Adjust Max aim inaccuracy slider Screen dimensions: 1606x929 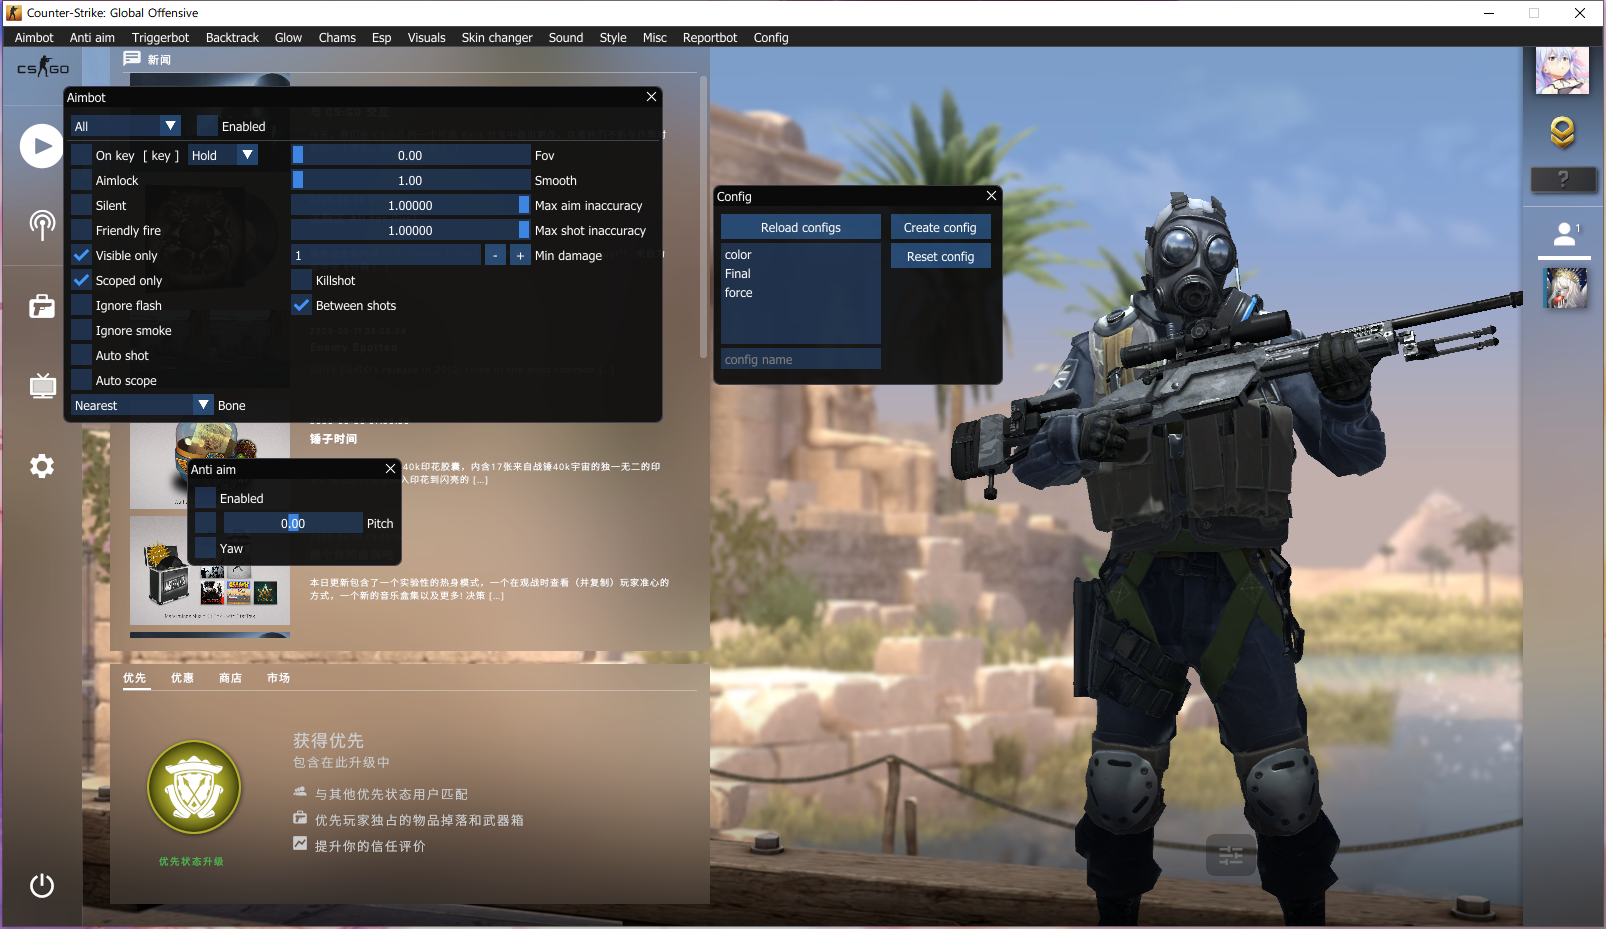coord(411,205)
